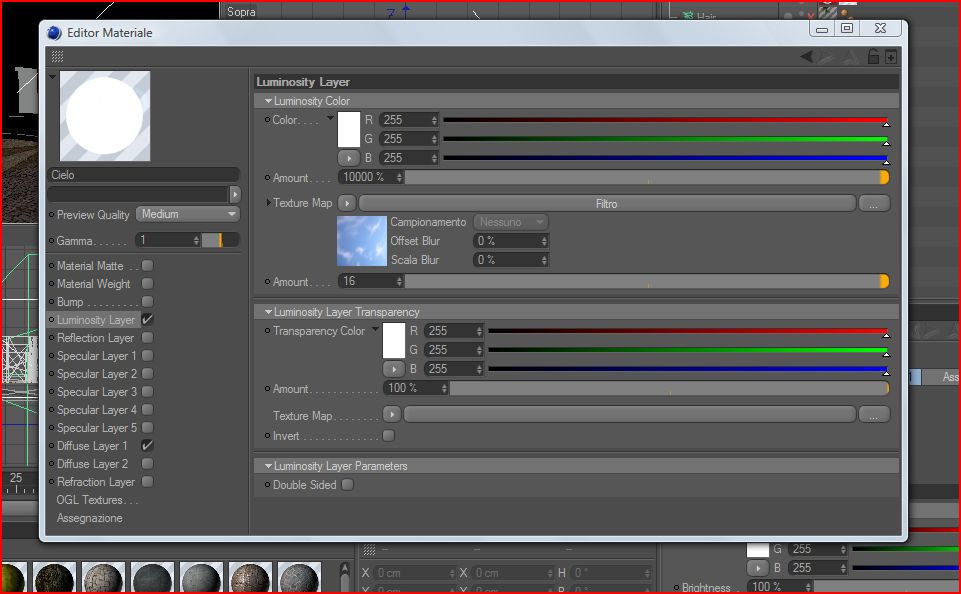The height and width of the screenshot is (594, 961).
Task: Select the grey cobblestone material sphere
Action: [103, 578]
